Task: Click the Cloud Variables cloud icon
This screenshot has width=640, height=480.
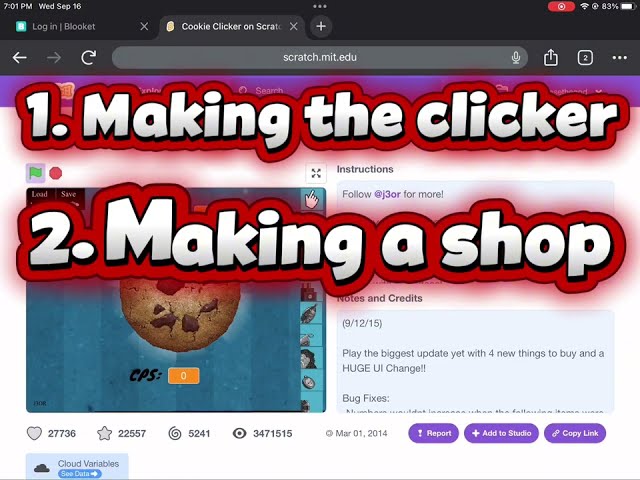Action: point(42,468)
